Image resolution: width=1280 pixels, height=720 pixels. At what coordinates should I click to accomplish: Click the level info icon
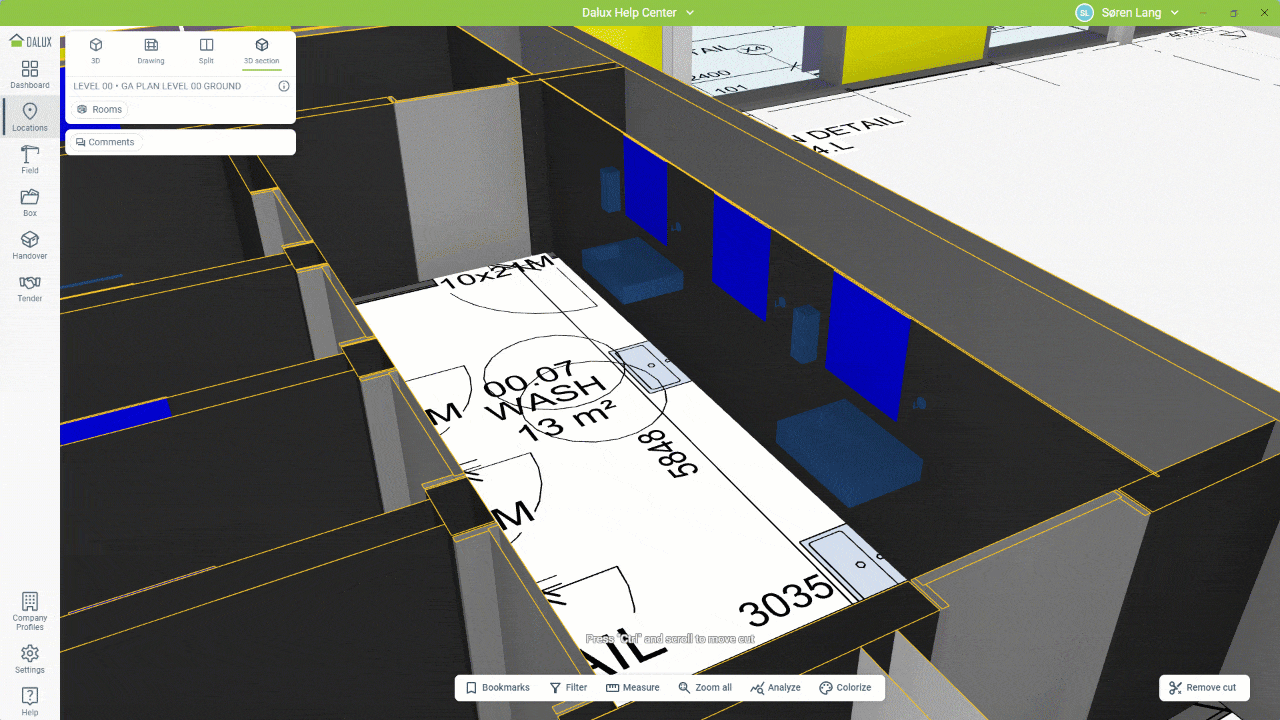click(284, 86)
